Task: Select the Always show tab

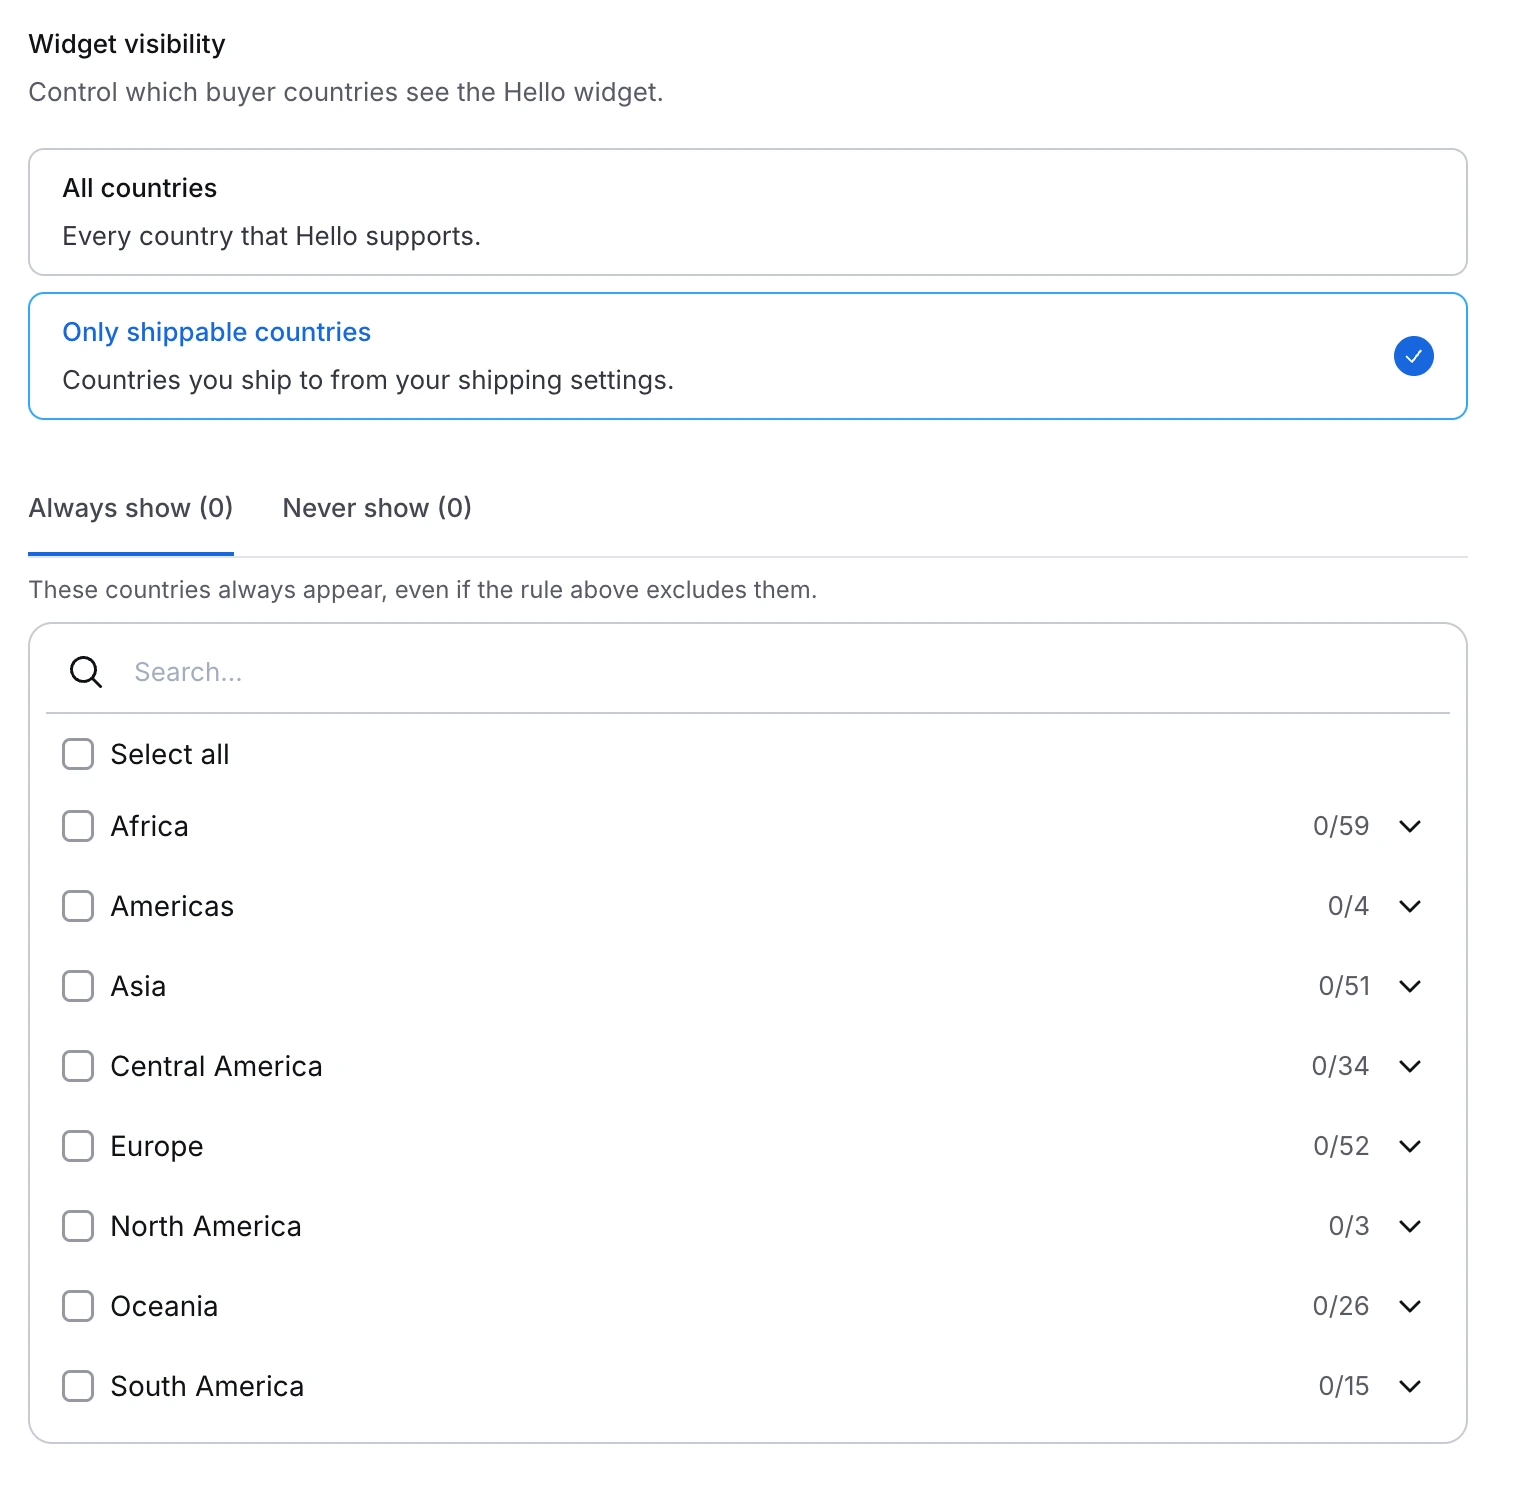Action: point(130,508)
